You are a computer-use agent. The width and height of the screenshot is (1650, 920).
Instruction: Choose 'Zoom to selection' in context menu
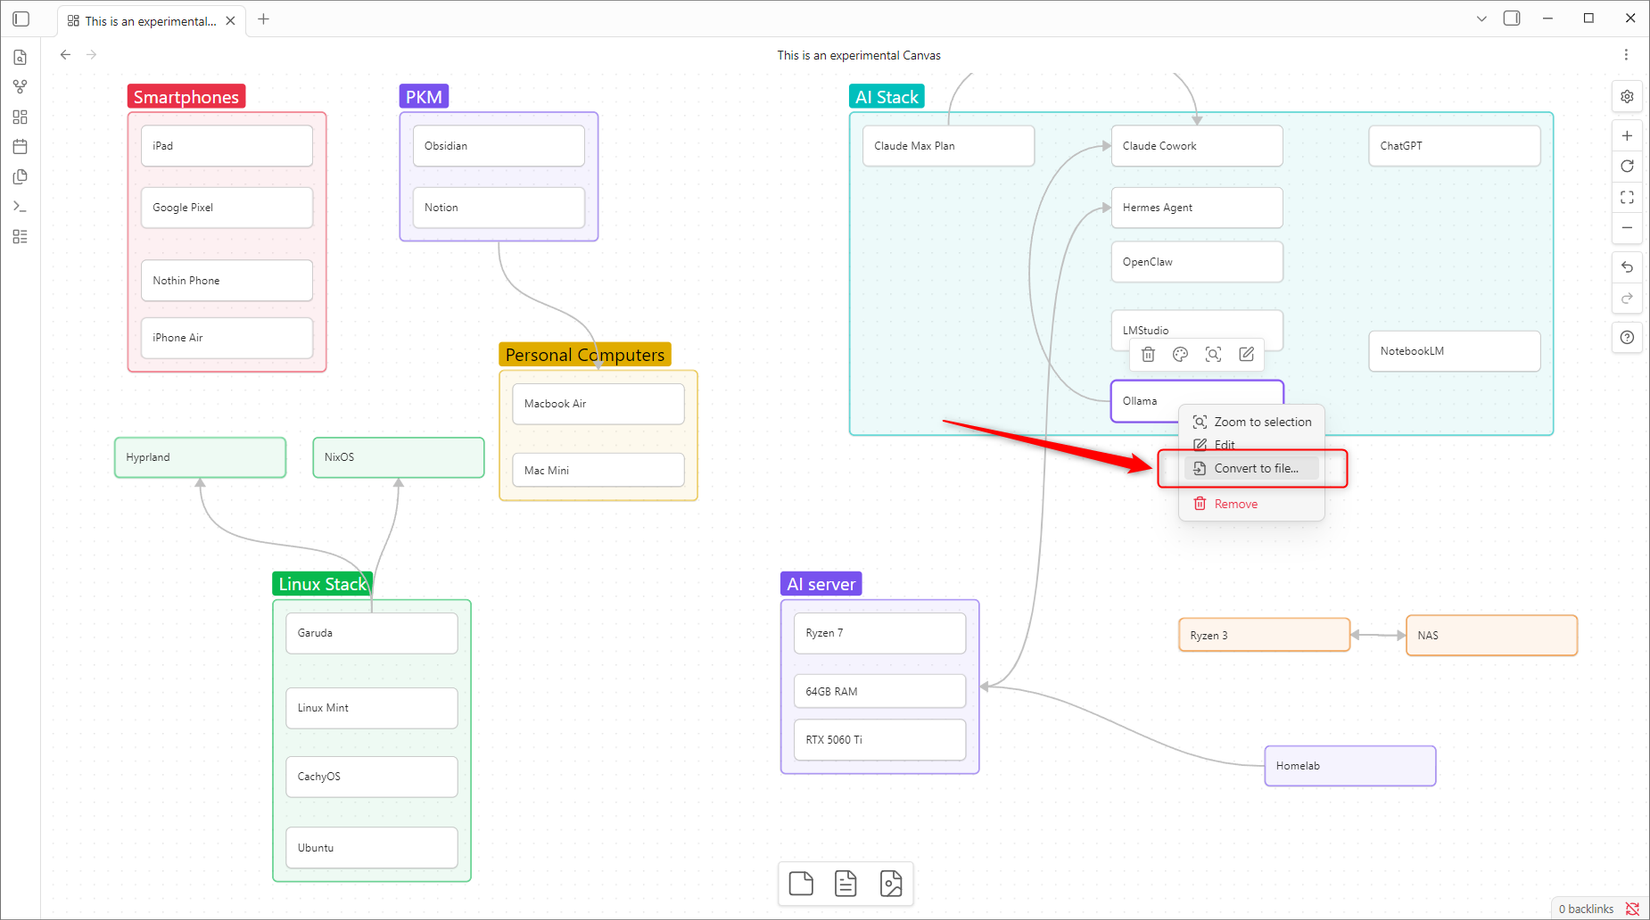[x=1252, y=422]
